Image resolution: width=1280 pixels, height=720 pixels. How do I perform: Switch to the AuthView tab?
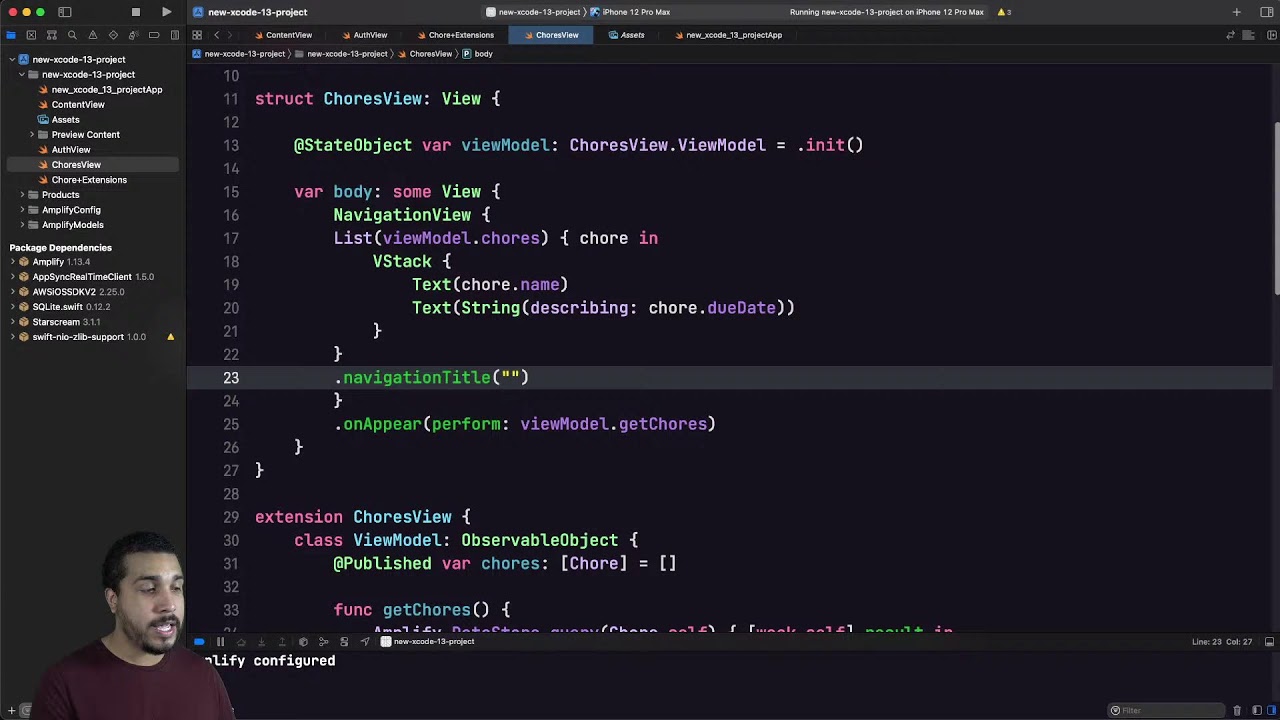pyautogui.click(x=364, y=35)
